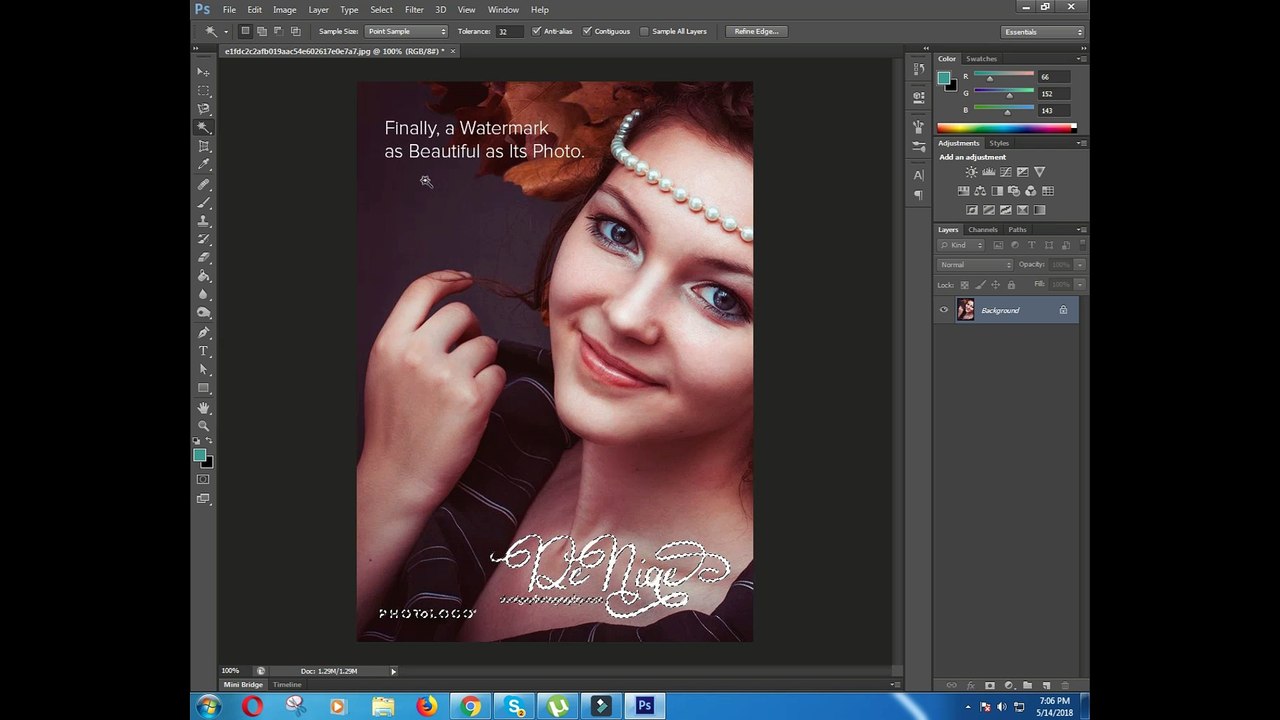
Task: Uncheck the Contiguous option
Action: 587,31
